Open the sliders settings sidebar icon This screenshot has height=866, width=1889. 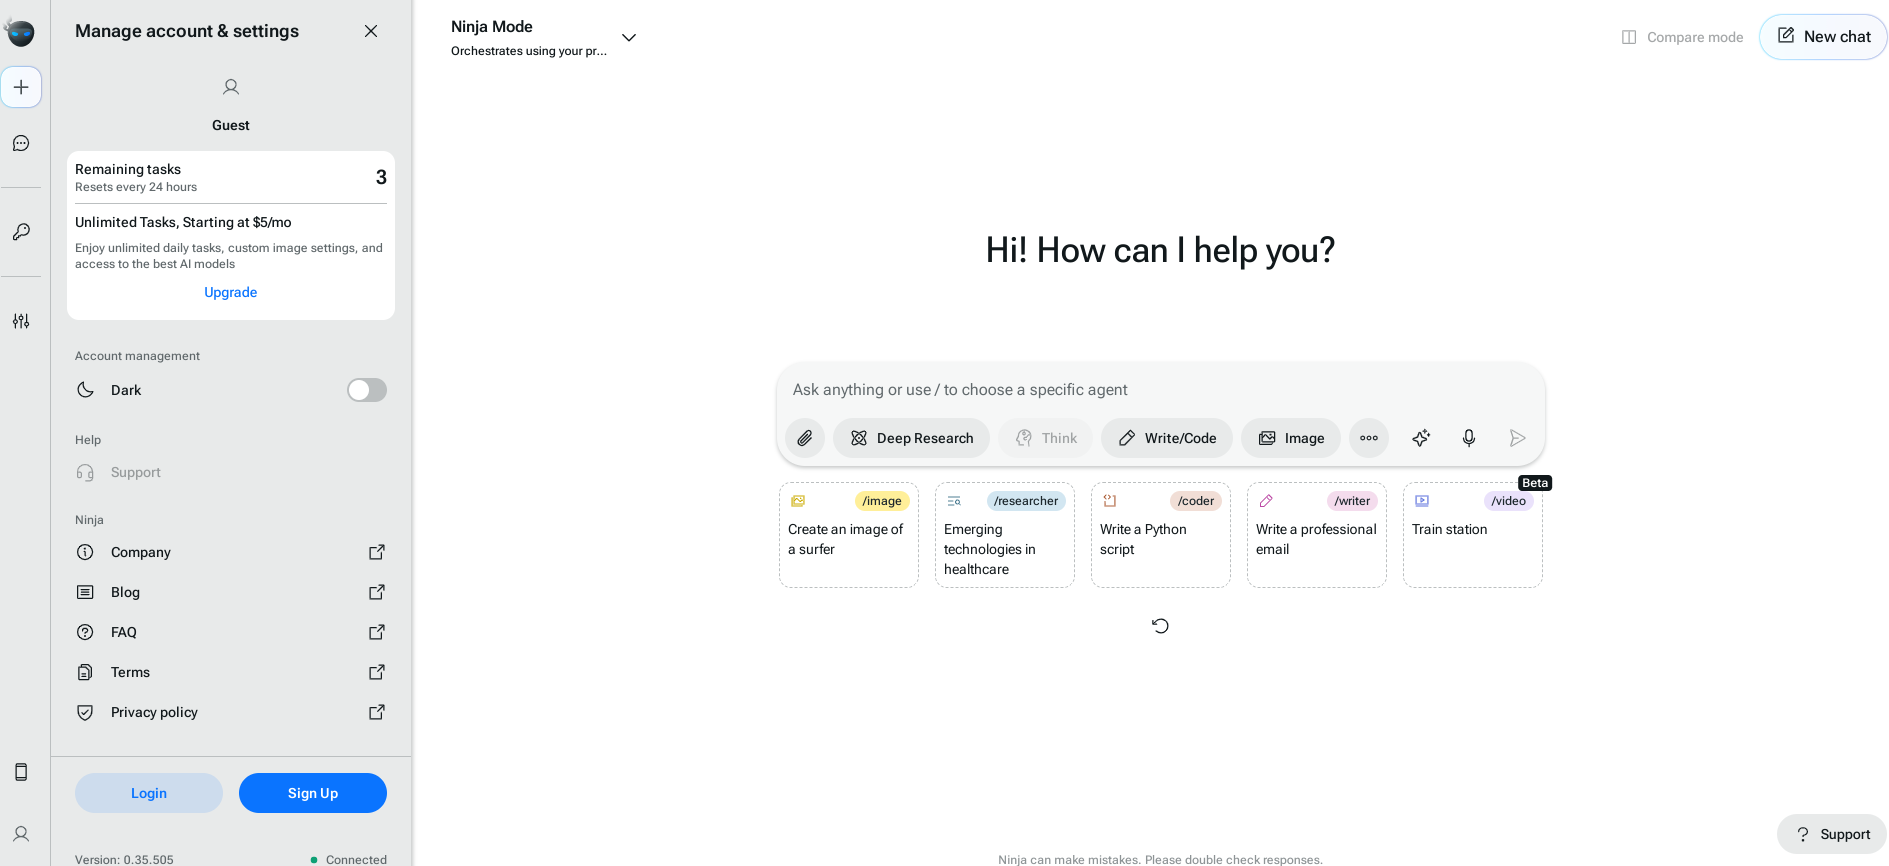(x=21, y=321)
